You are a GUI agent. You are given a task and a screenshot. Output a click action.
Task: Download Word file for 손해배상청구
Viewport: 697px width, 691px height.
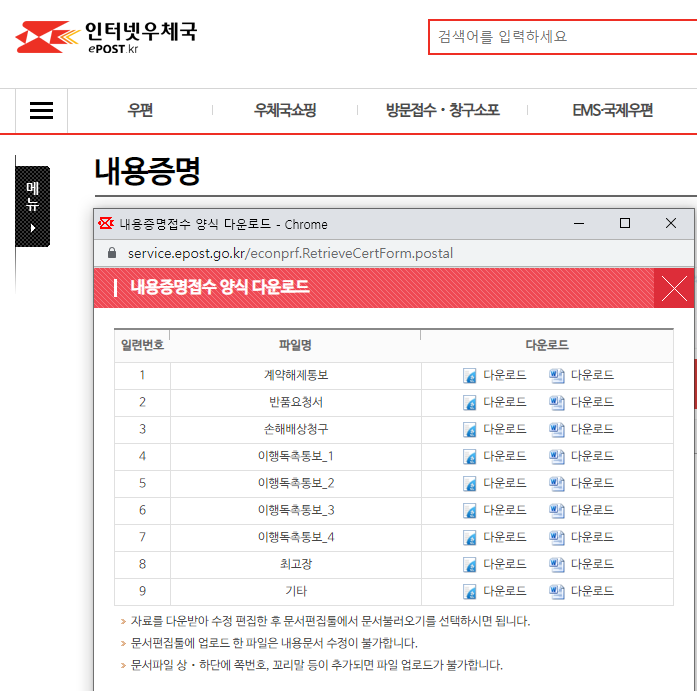pyautogui.click(x=581, y=430)
